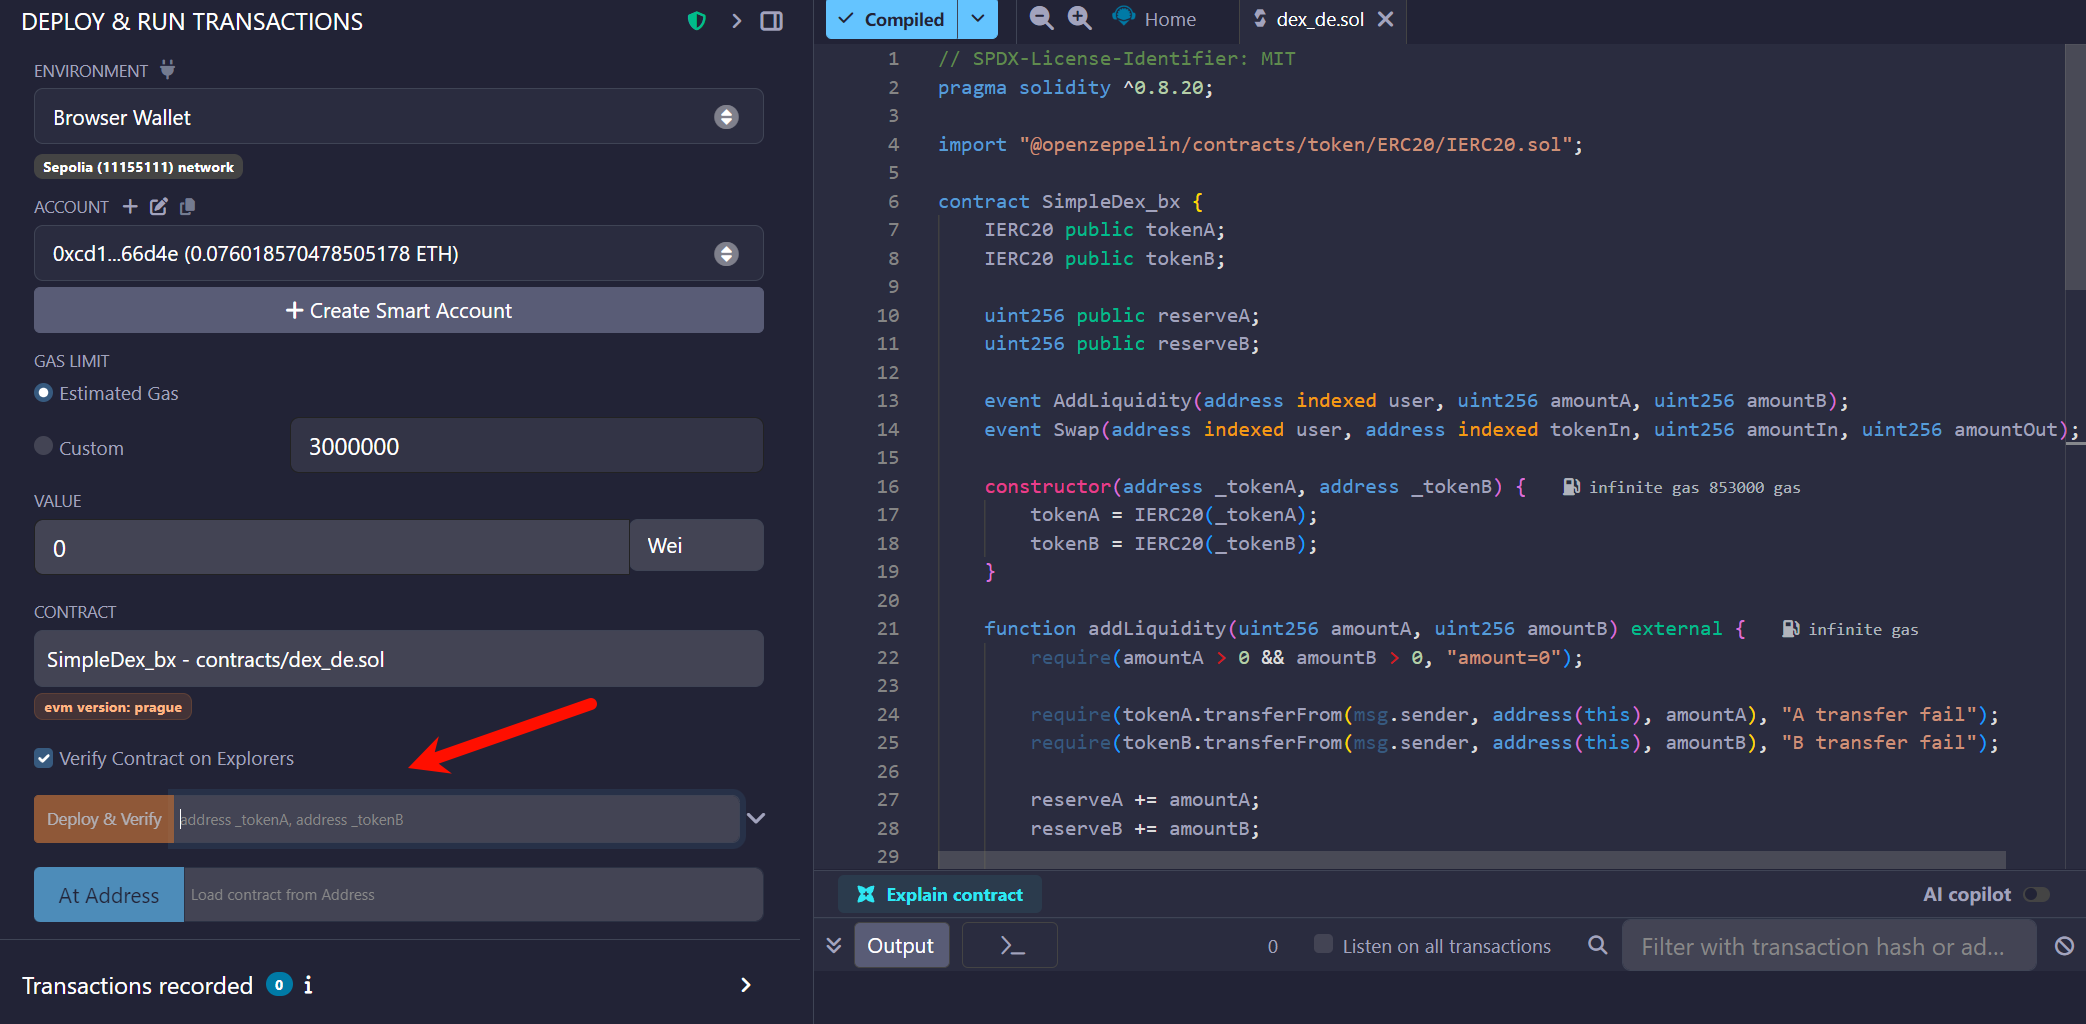Copy the account address to clipboard
This screenshot has height=1024, width=2086.
[x=187, y=206]
